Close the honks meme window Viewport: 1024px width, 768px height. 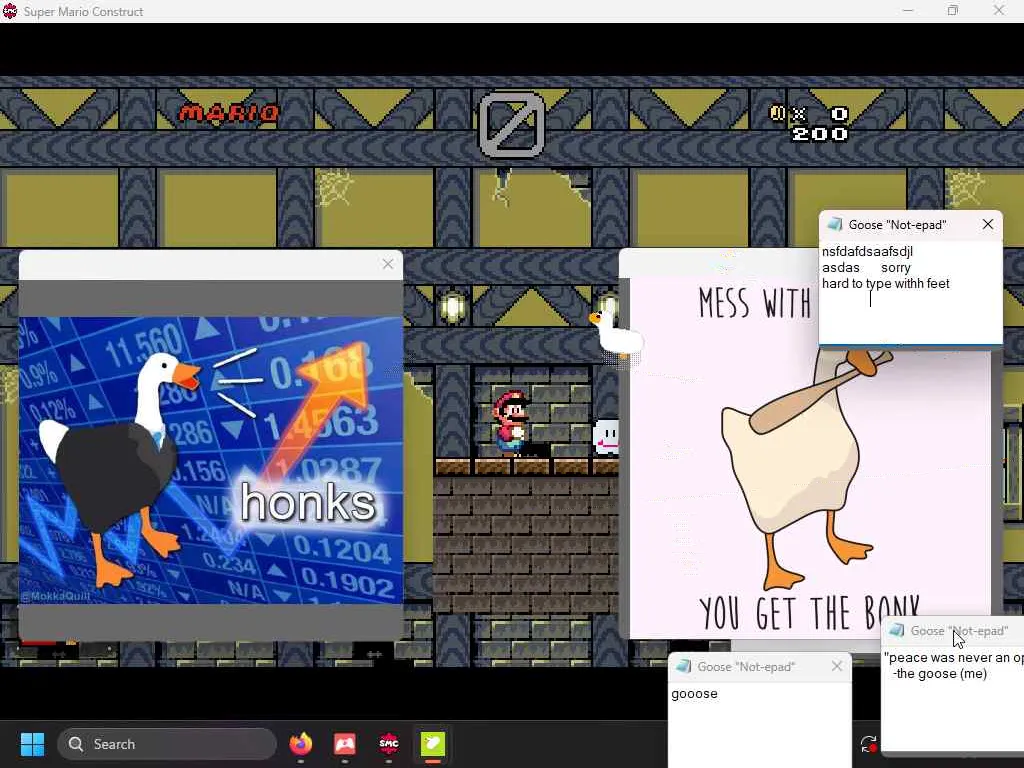tap(388, 264)
